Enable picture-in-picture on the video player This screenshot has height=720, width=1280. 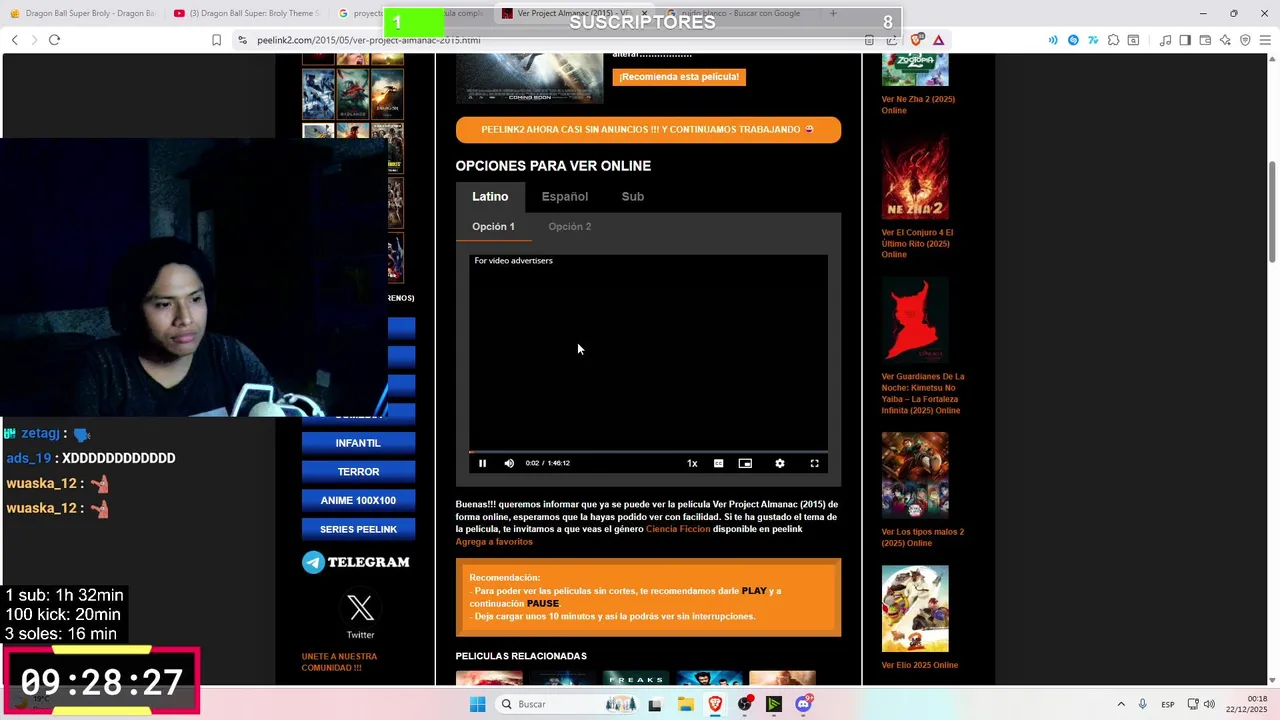pyautogui.click(x=745, y=463)
